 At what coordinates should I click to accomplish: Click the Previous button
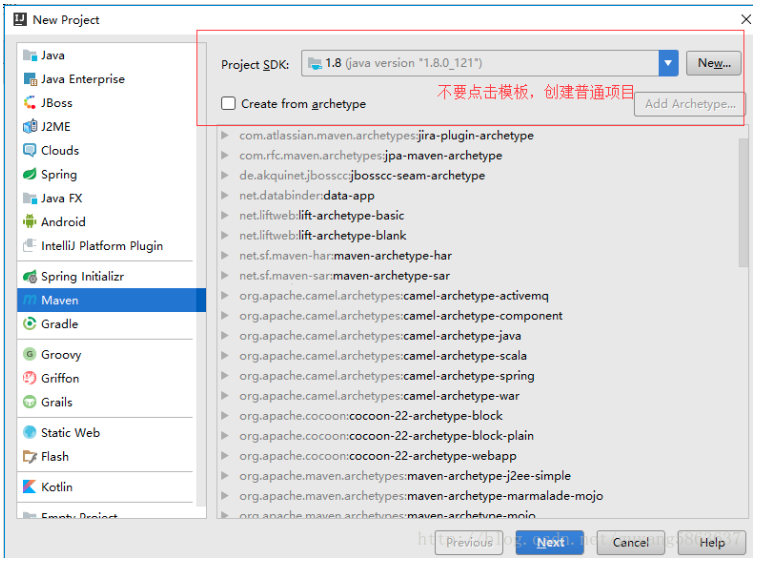[469, 542]
